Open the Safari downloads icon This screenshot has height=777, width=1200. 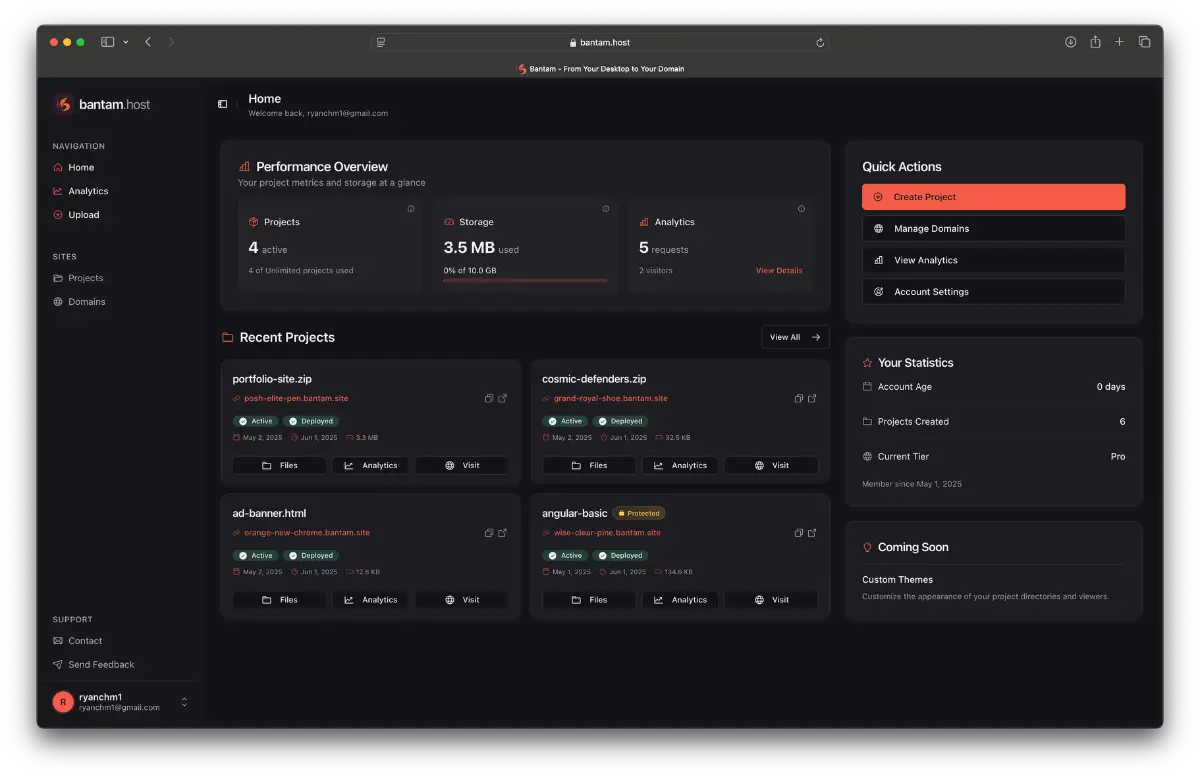pos(1070,42)
